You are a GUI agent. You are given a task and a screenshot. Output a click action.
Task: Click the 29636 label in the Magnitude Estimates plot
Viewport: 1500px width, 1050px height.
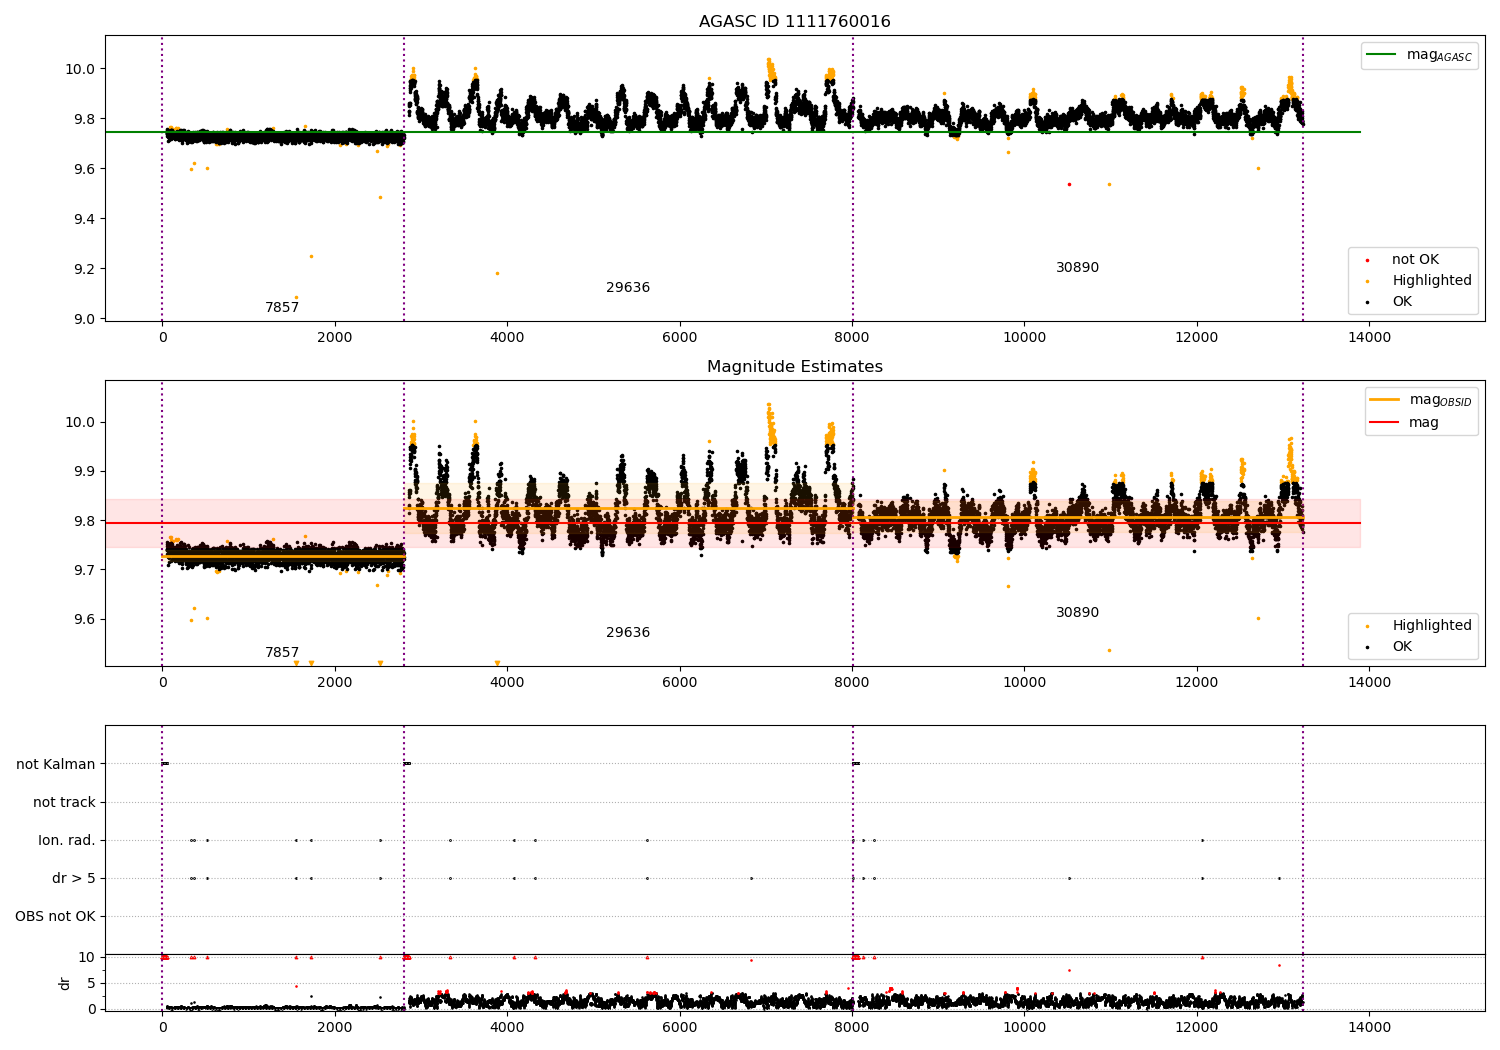[628, 633]
